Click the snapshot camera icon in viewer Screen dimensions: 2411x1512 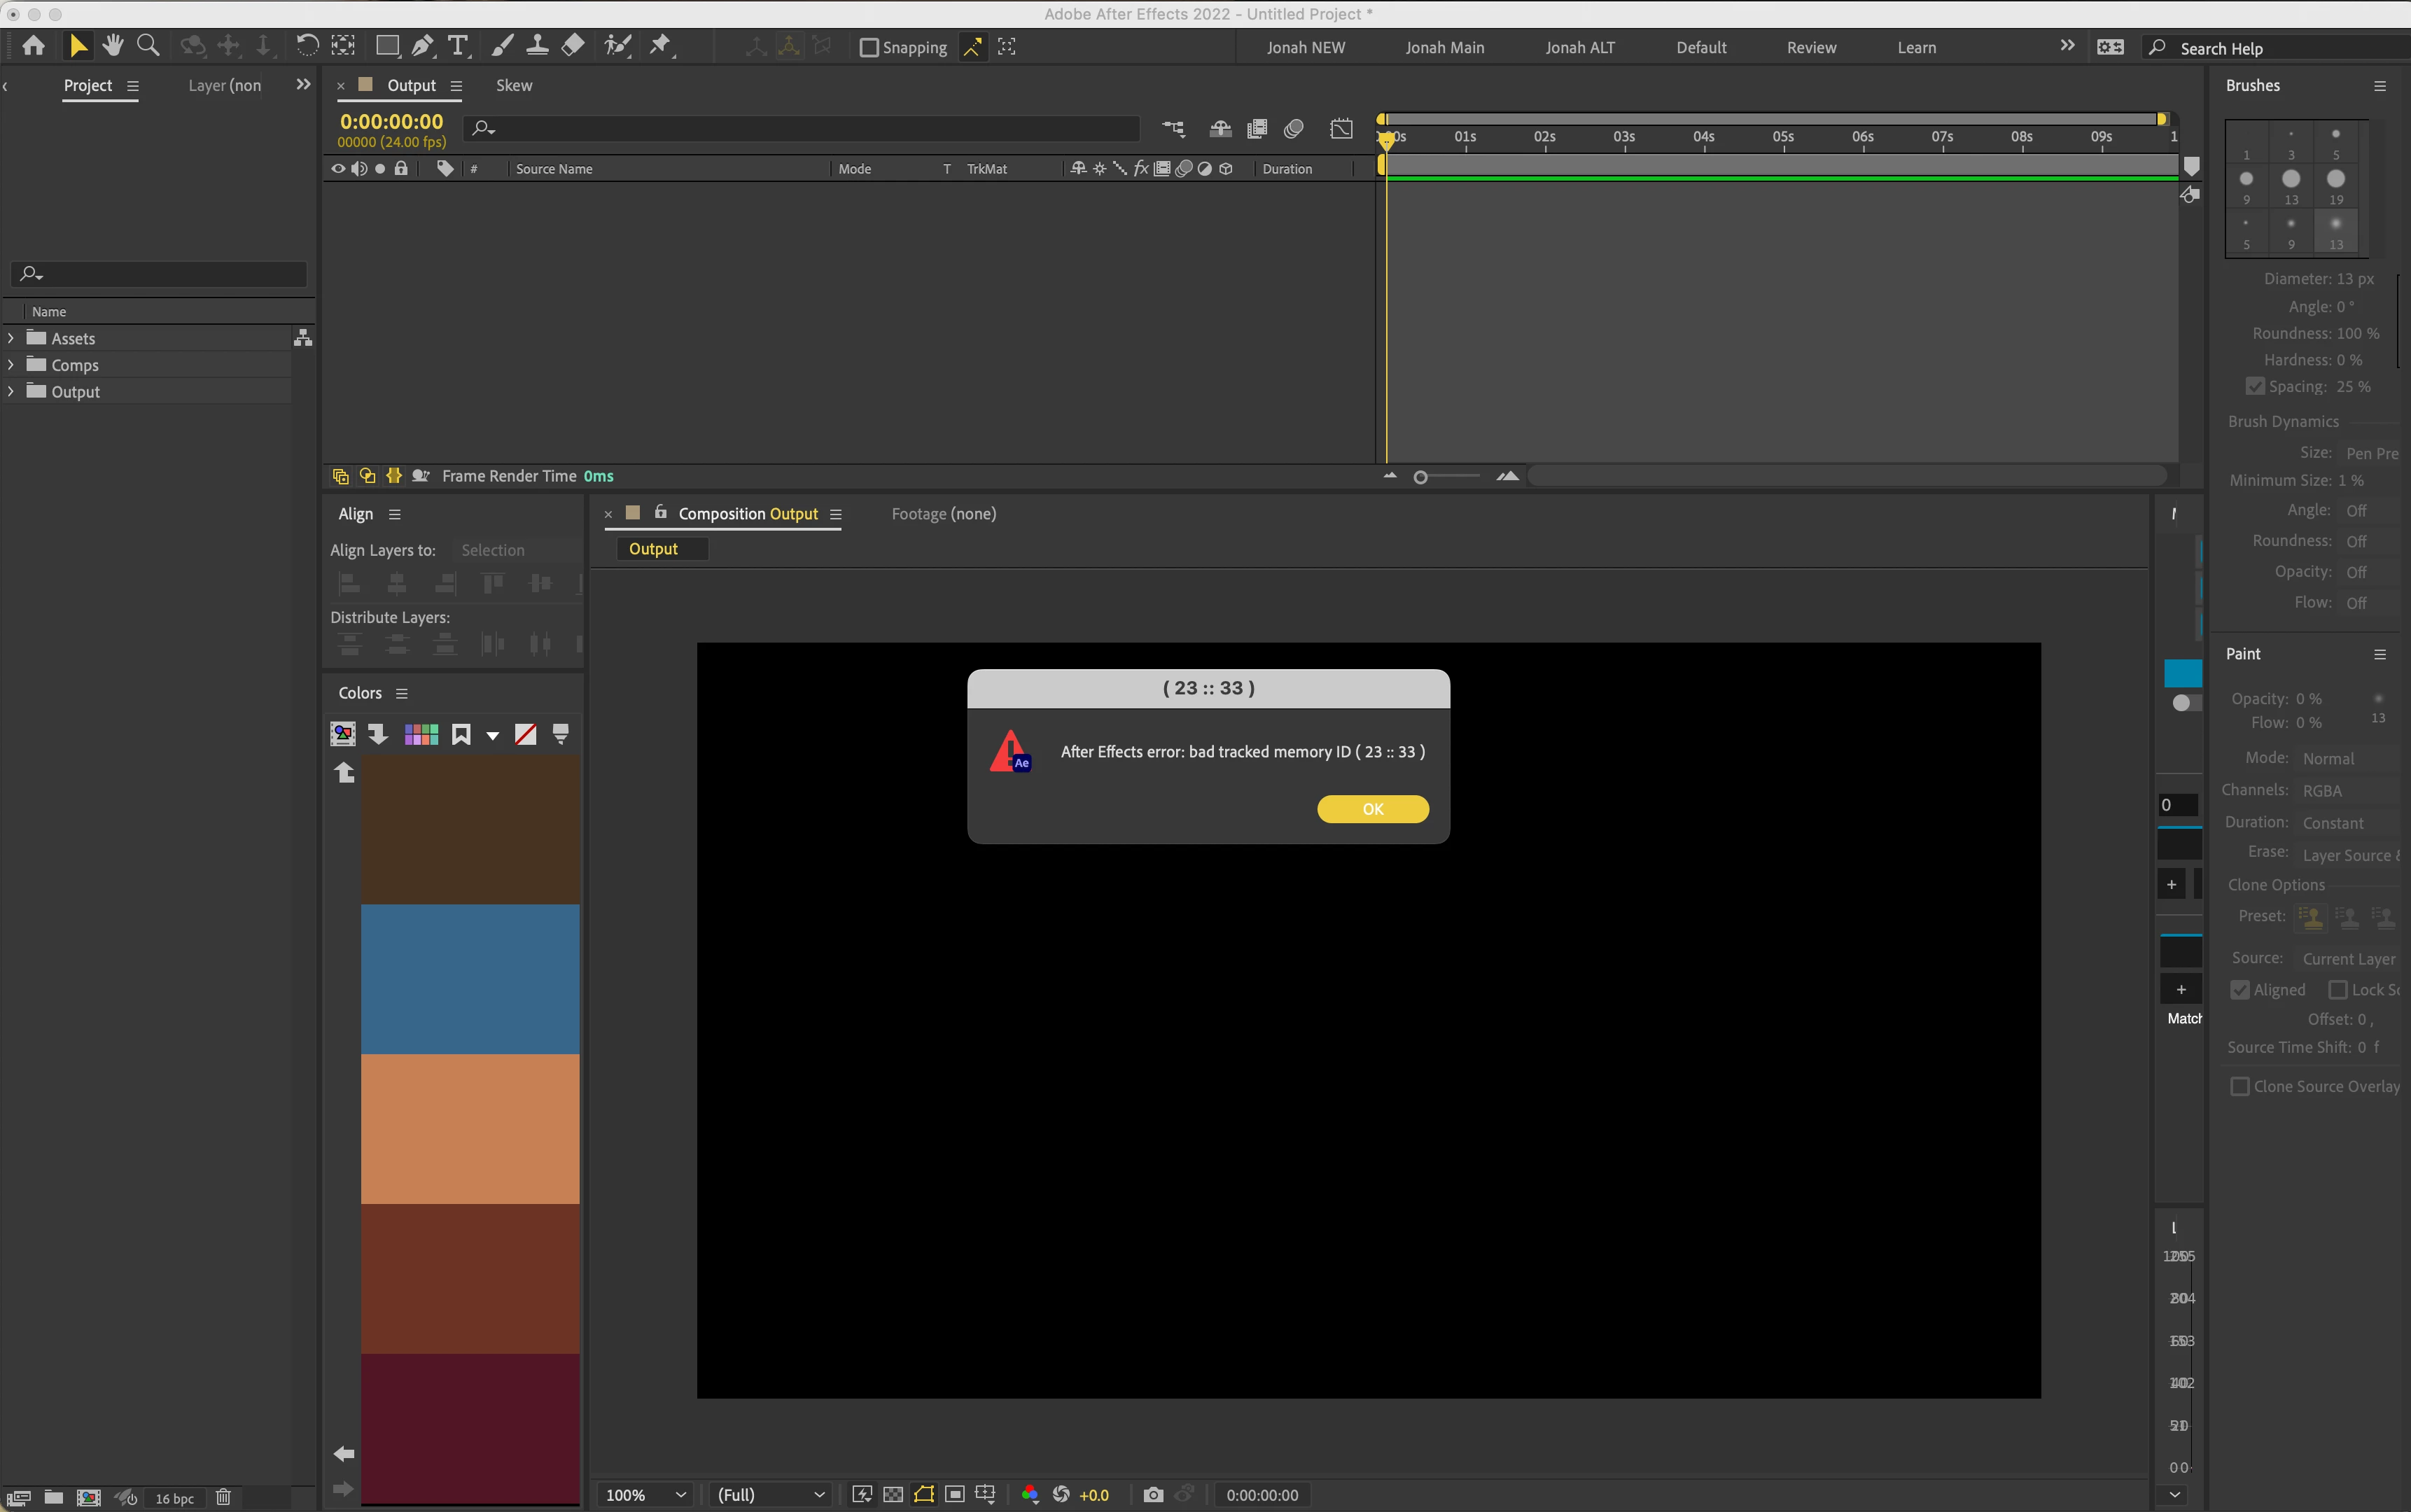(1153, 1494)
